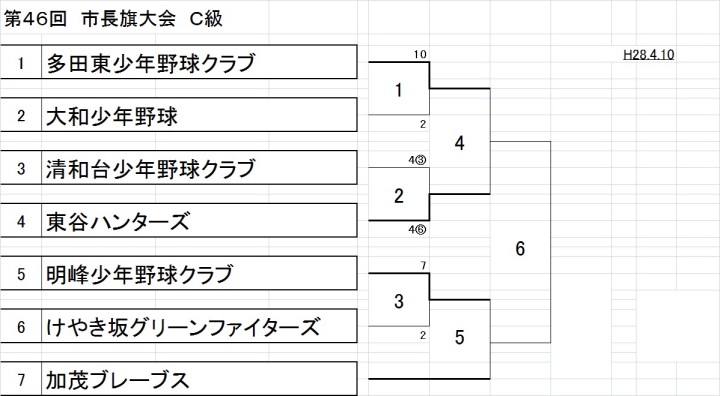
Task: Click the team cell 明峰少年野球クラブ
Action: (x=199, y=273)
